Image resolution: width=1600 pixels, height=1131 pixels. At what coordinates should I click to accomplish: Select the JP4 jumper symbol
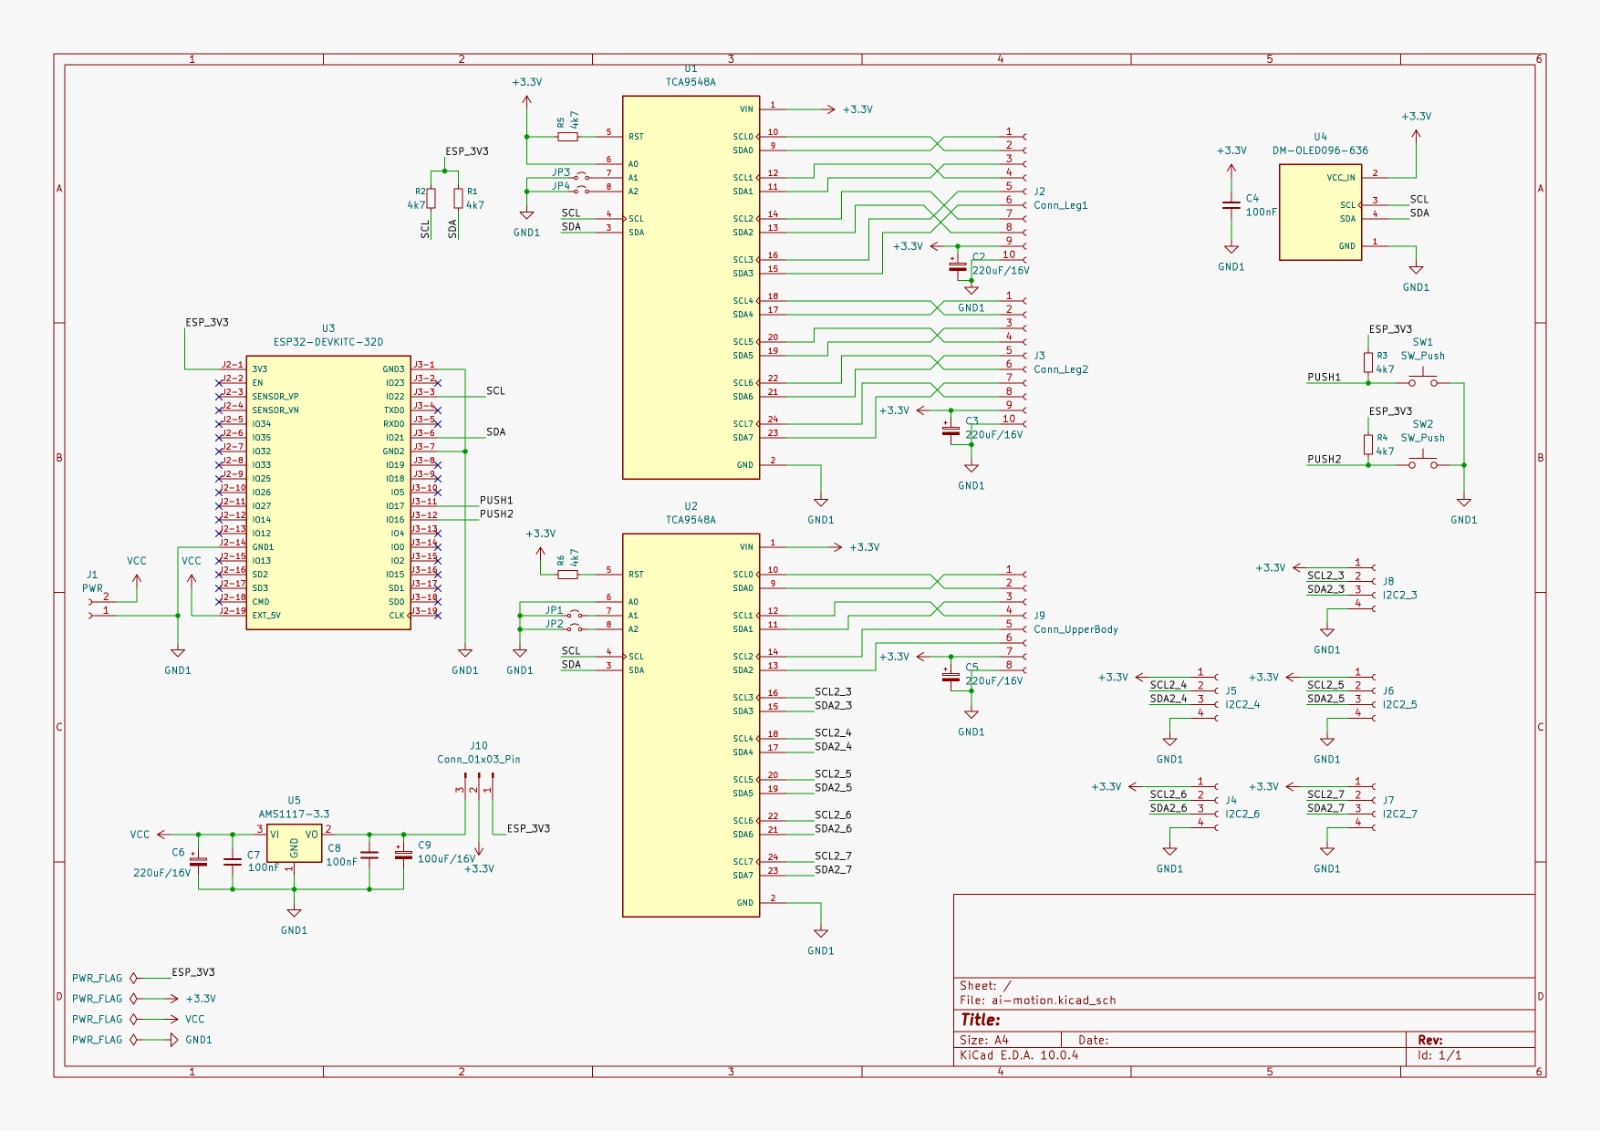[x=580, y=189]
